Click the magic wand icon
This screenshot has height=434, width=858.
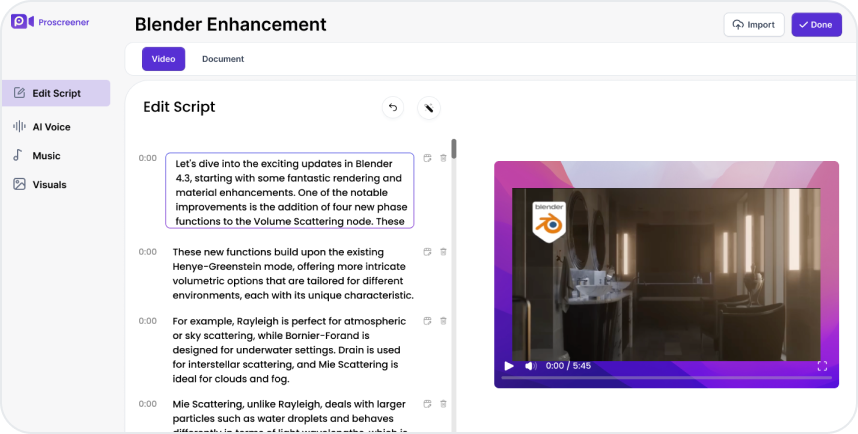click(x=429, y=108)
